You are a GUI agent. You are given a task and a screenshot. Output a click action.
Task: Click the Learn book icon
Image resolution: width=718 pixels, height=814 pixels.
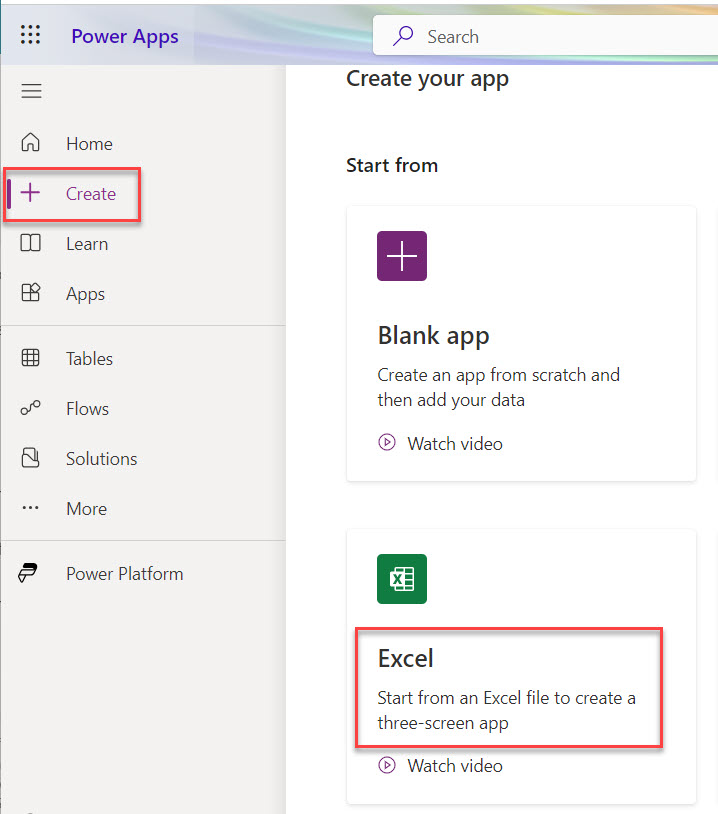30,242
